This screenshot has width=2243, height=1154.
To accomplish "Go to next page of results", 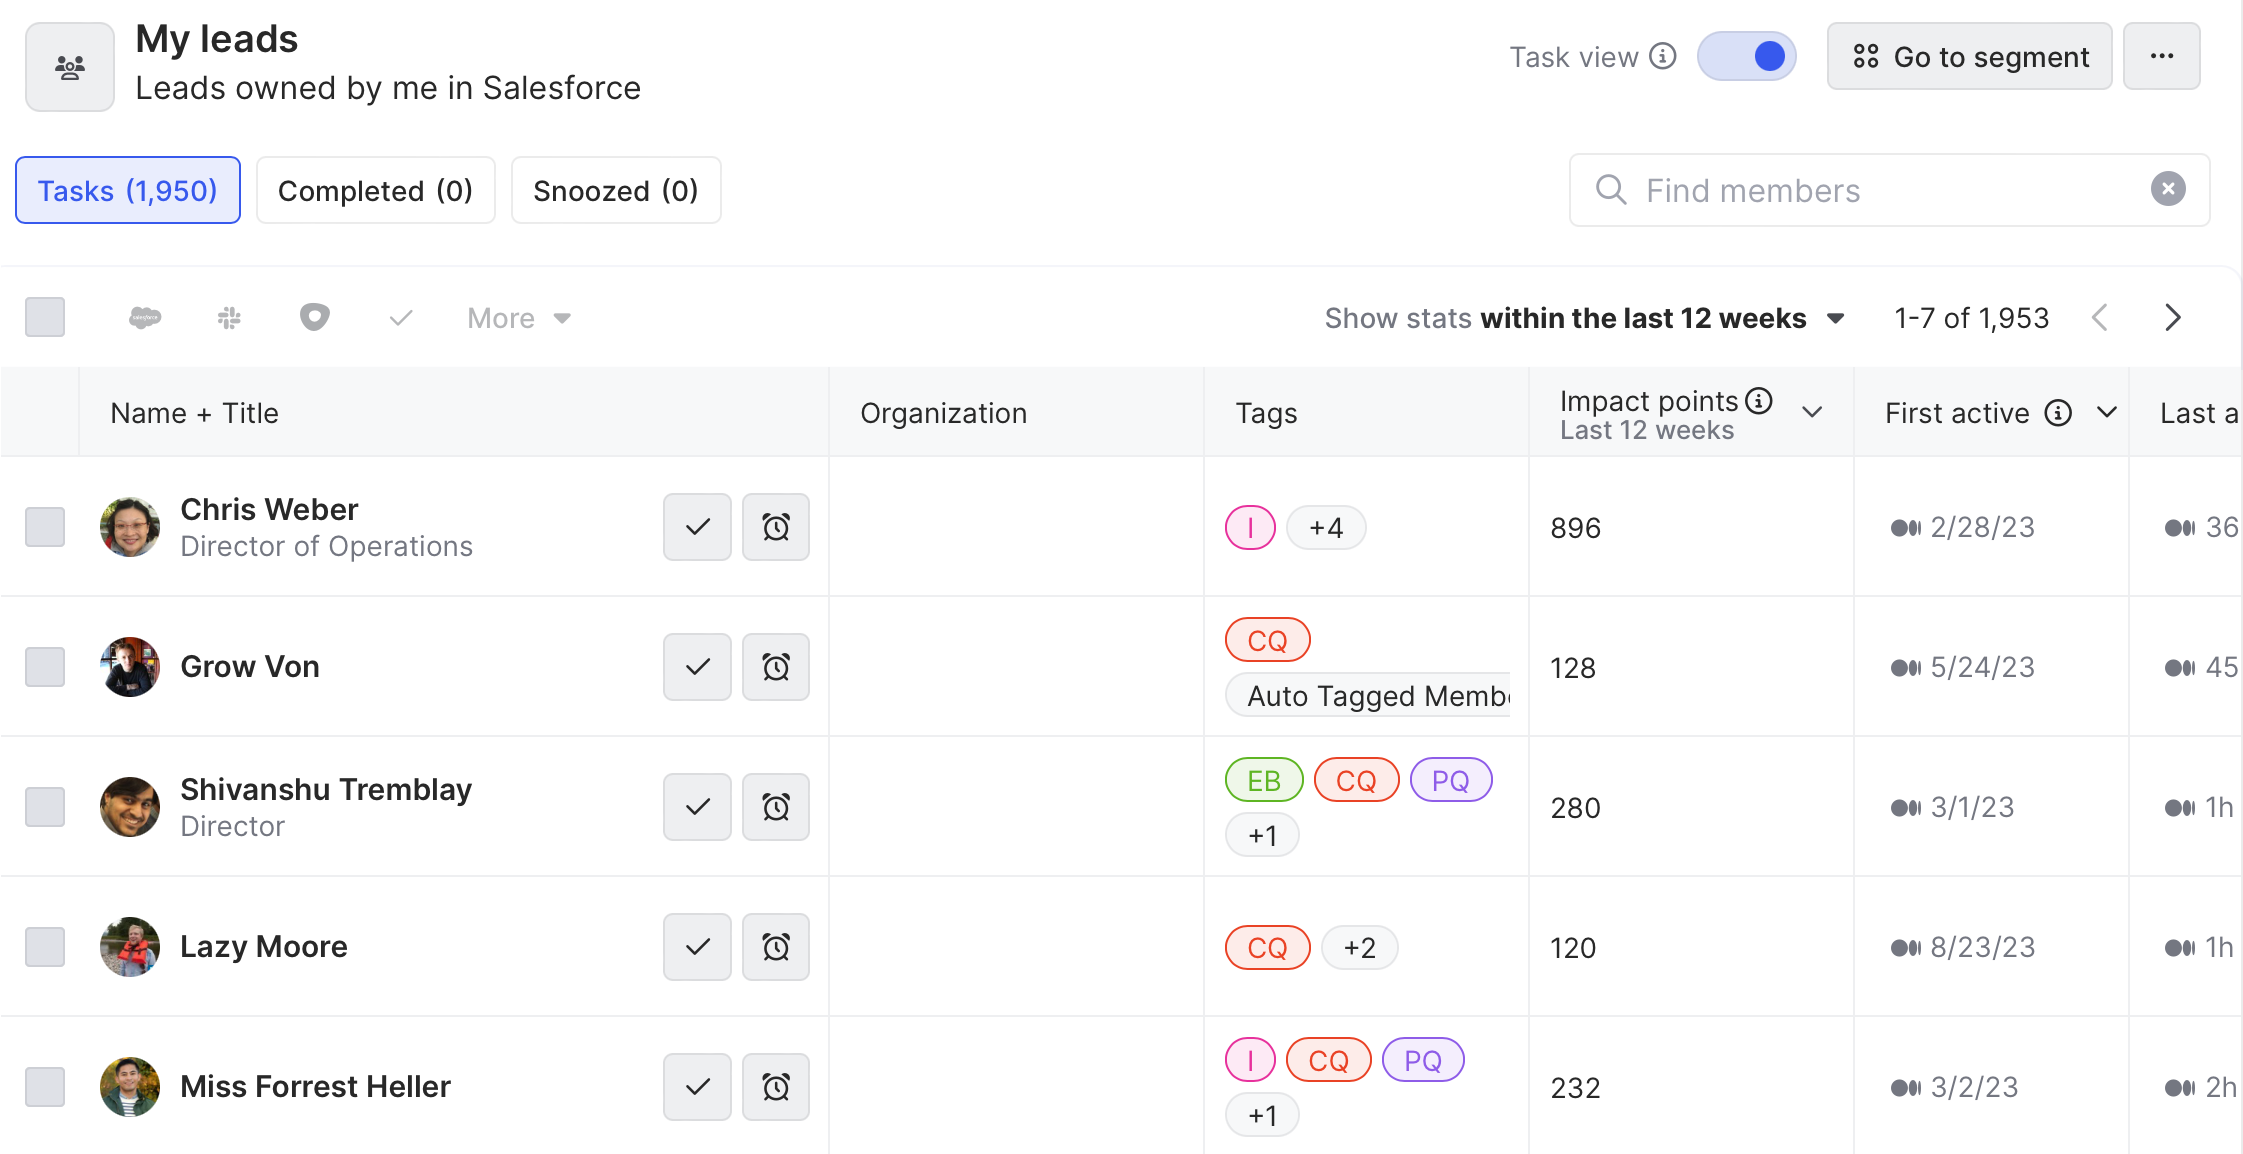I will [x=2172, y=318].
